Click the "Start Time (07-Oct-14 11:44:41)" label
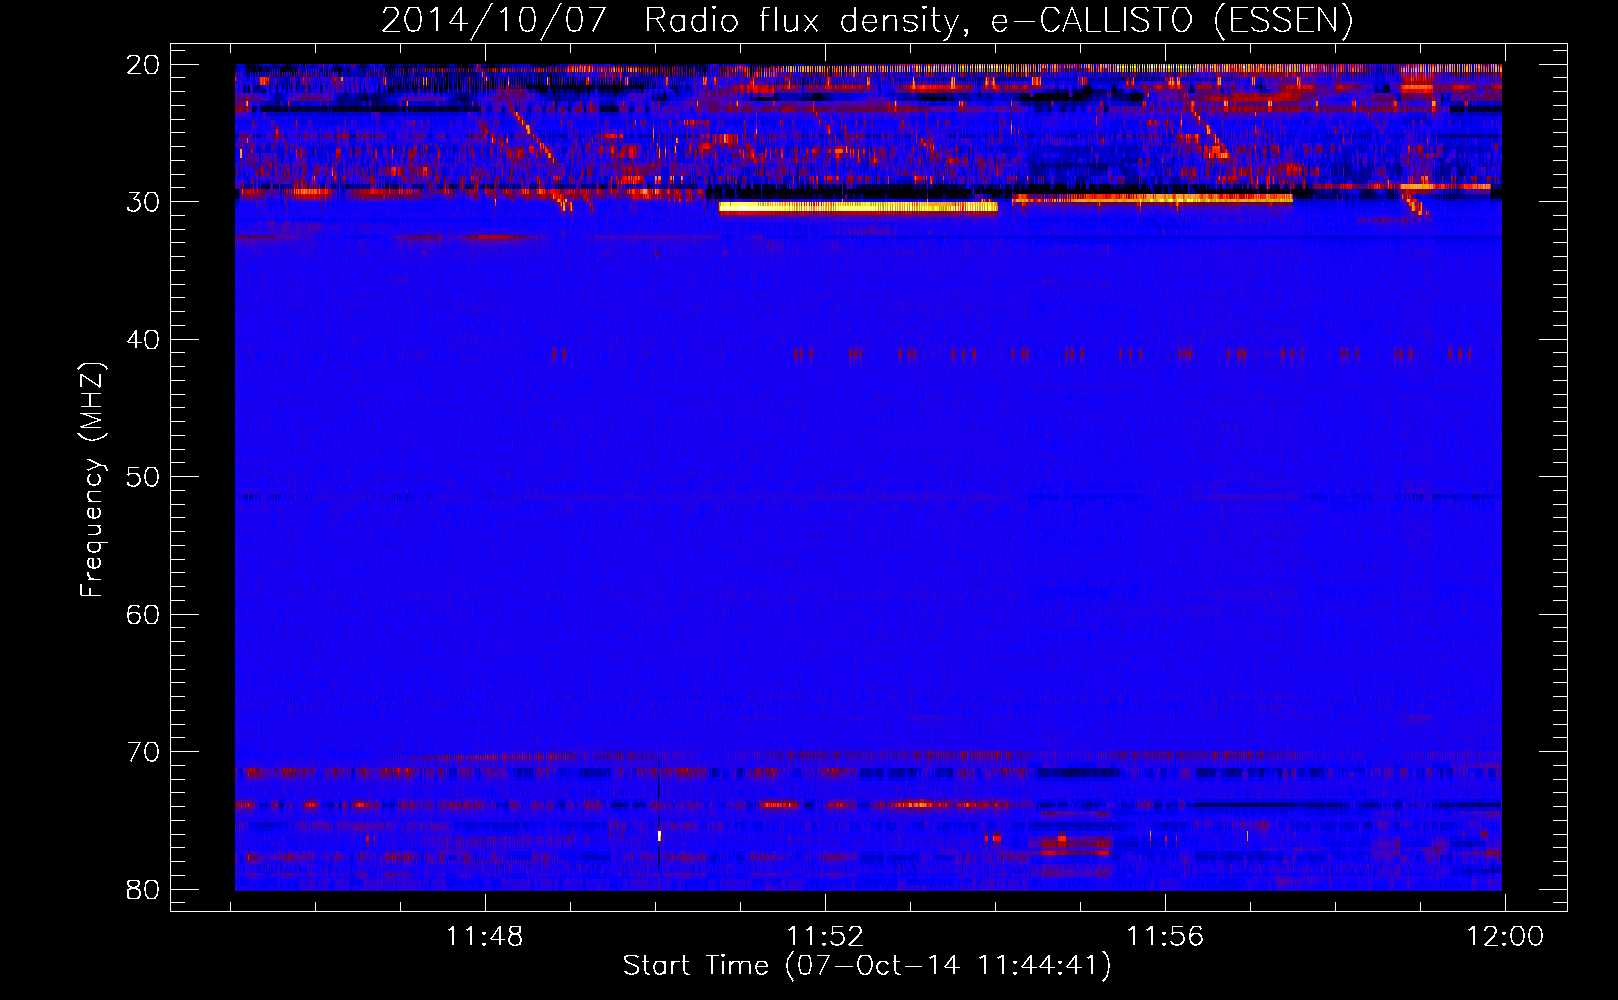The image size is (1618, 1000). (867, 965)
